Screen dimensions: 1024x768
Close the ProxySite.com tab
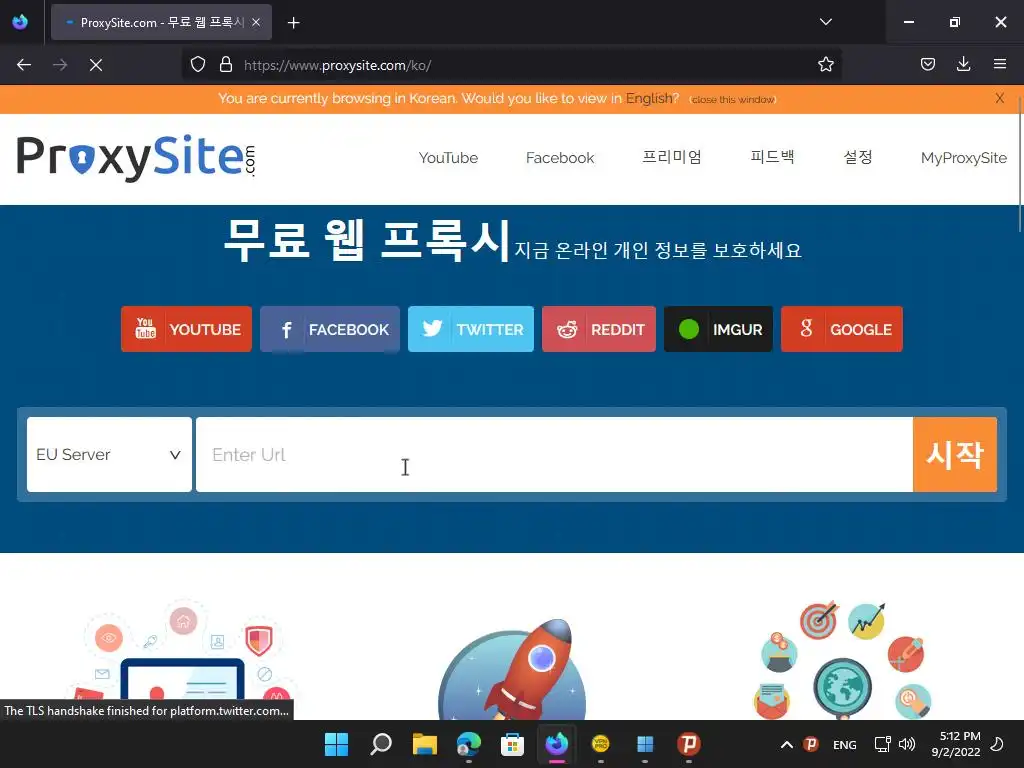[256, 22]
